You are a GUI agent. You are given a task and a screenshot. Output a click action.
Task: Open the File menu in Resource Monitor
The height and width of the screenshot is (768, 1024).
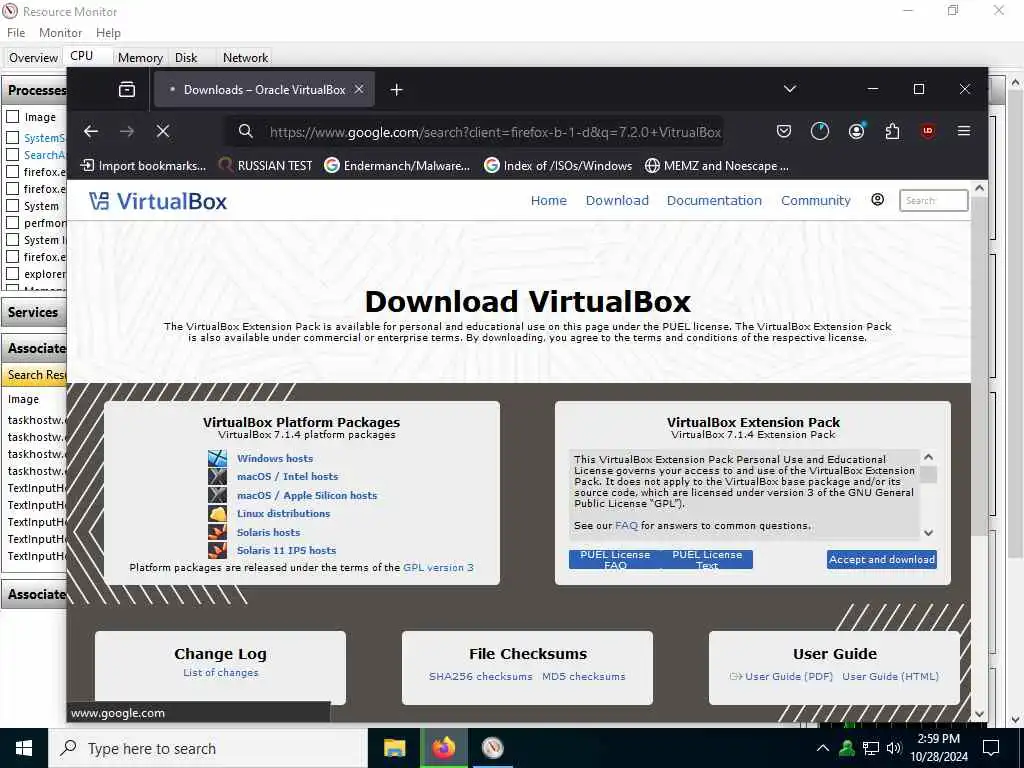point(16,33)
